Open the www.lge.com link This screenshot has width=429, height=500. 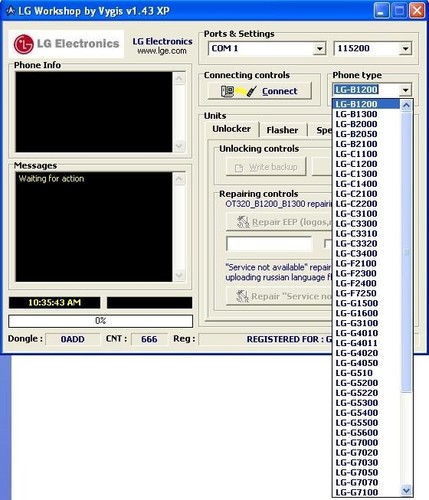pyautogui.click(x=162, y=51)
